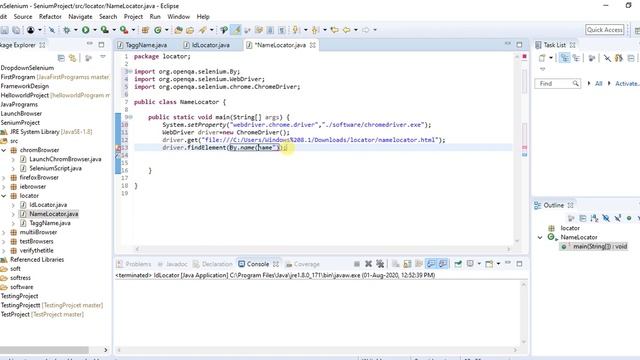Open the Javadoc view tab
Image resolution: width=640 pixels, height=360 pixels.
coord(173,264)
